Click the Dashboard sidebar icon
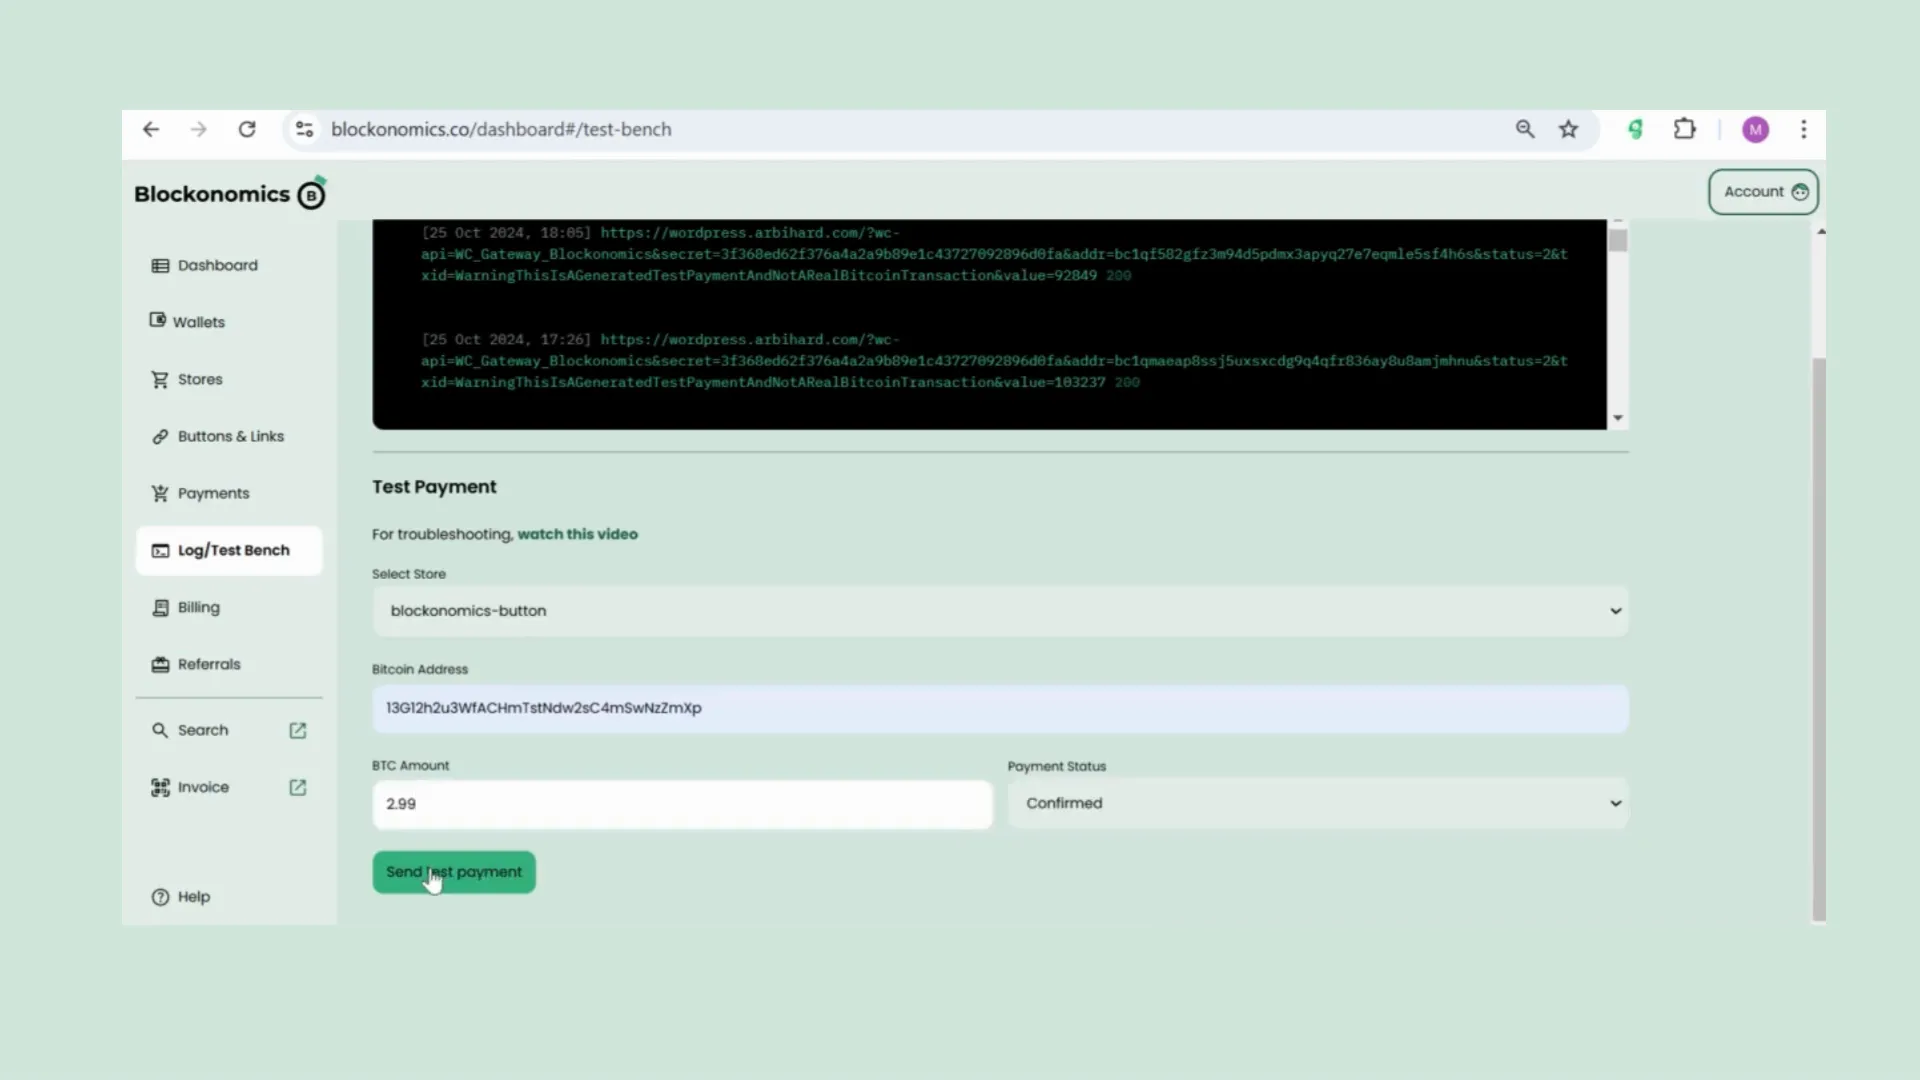1920x1080 pixels. tap(160, 264)
